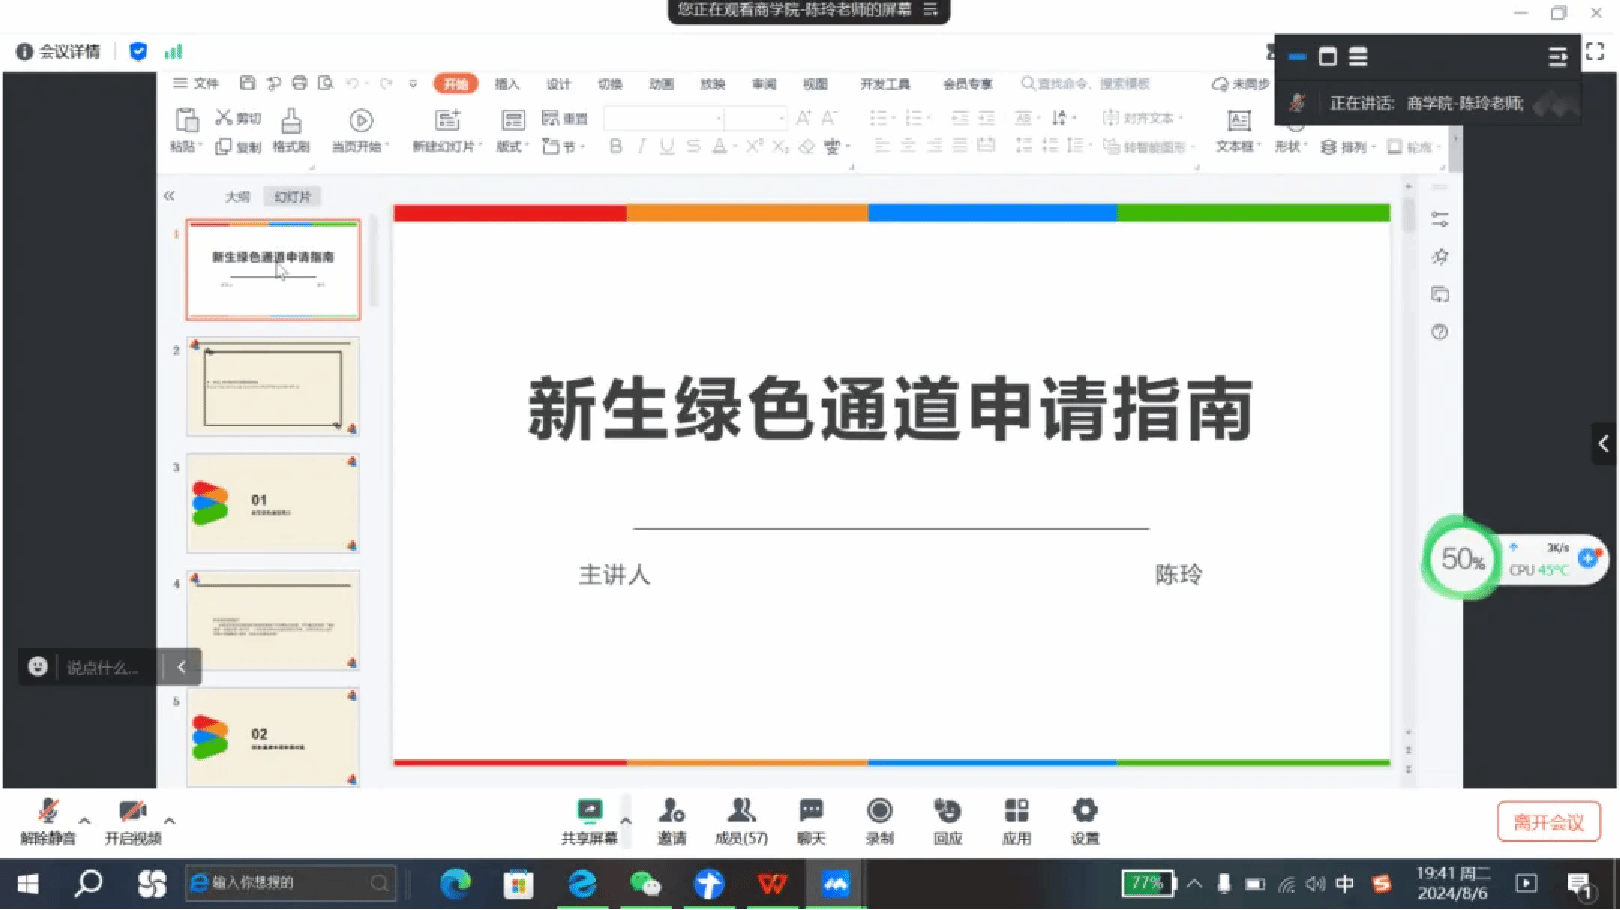Open the 设置 settings gear icon
The width and height of the screenshot is (1620, 910).
(x=1084, y=811)
